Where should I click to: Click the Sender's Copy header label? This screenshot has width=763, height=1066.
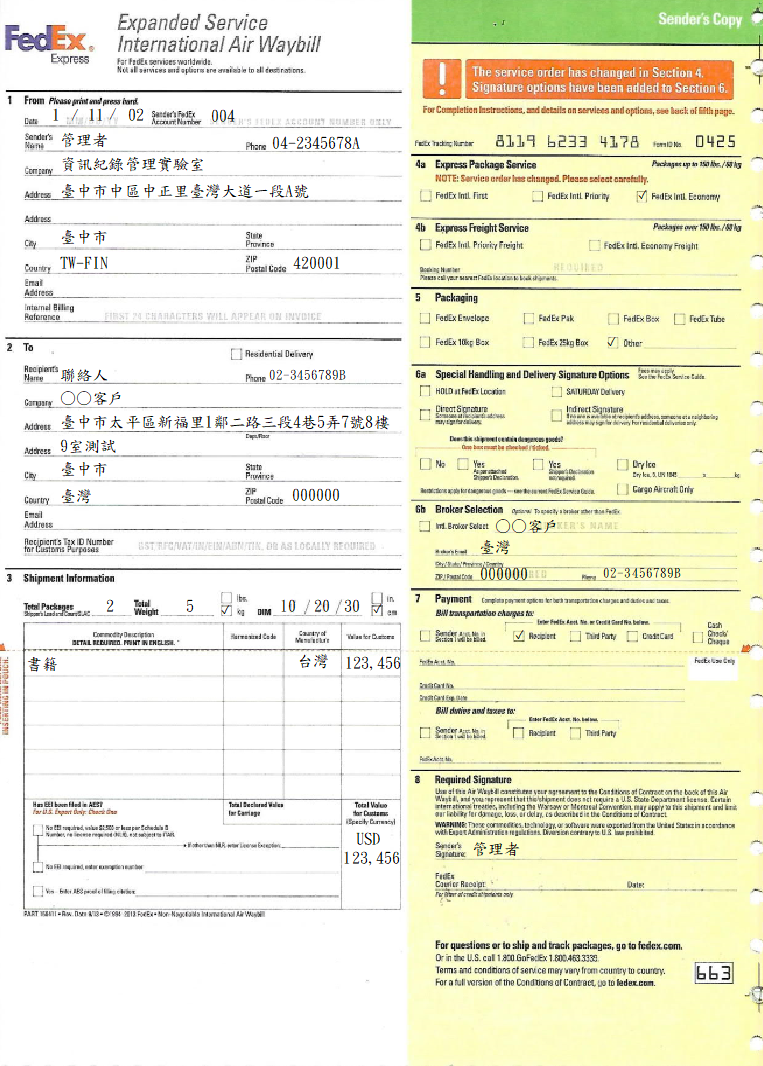[x=700, y=19]
